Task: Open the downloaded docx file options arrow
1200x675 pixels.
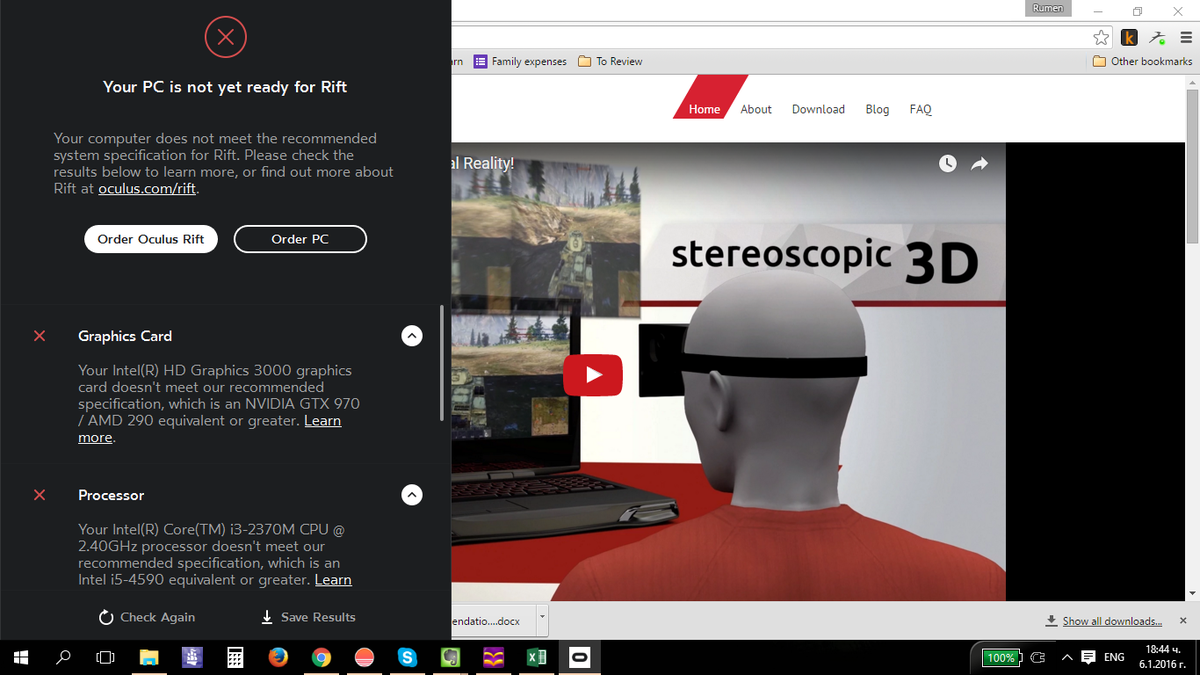Action: [x=542, y=620]
